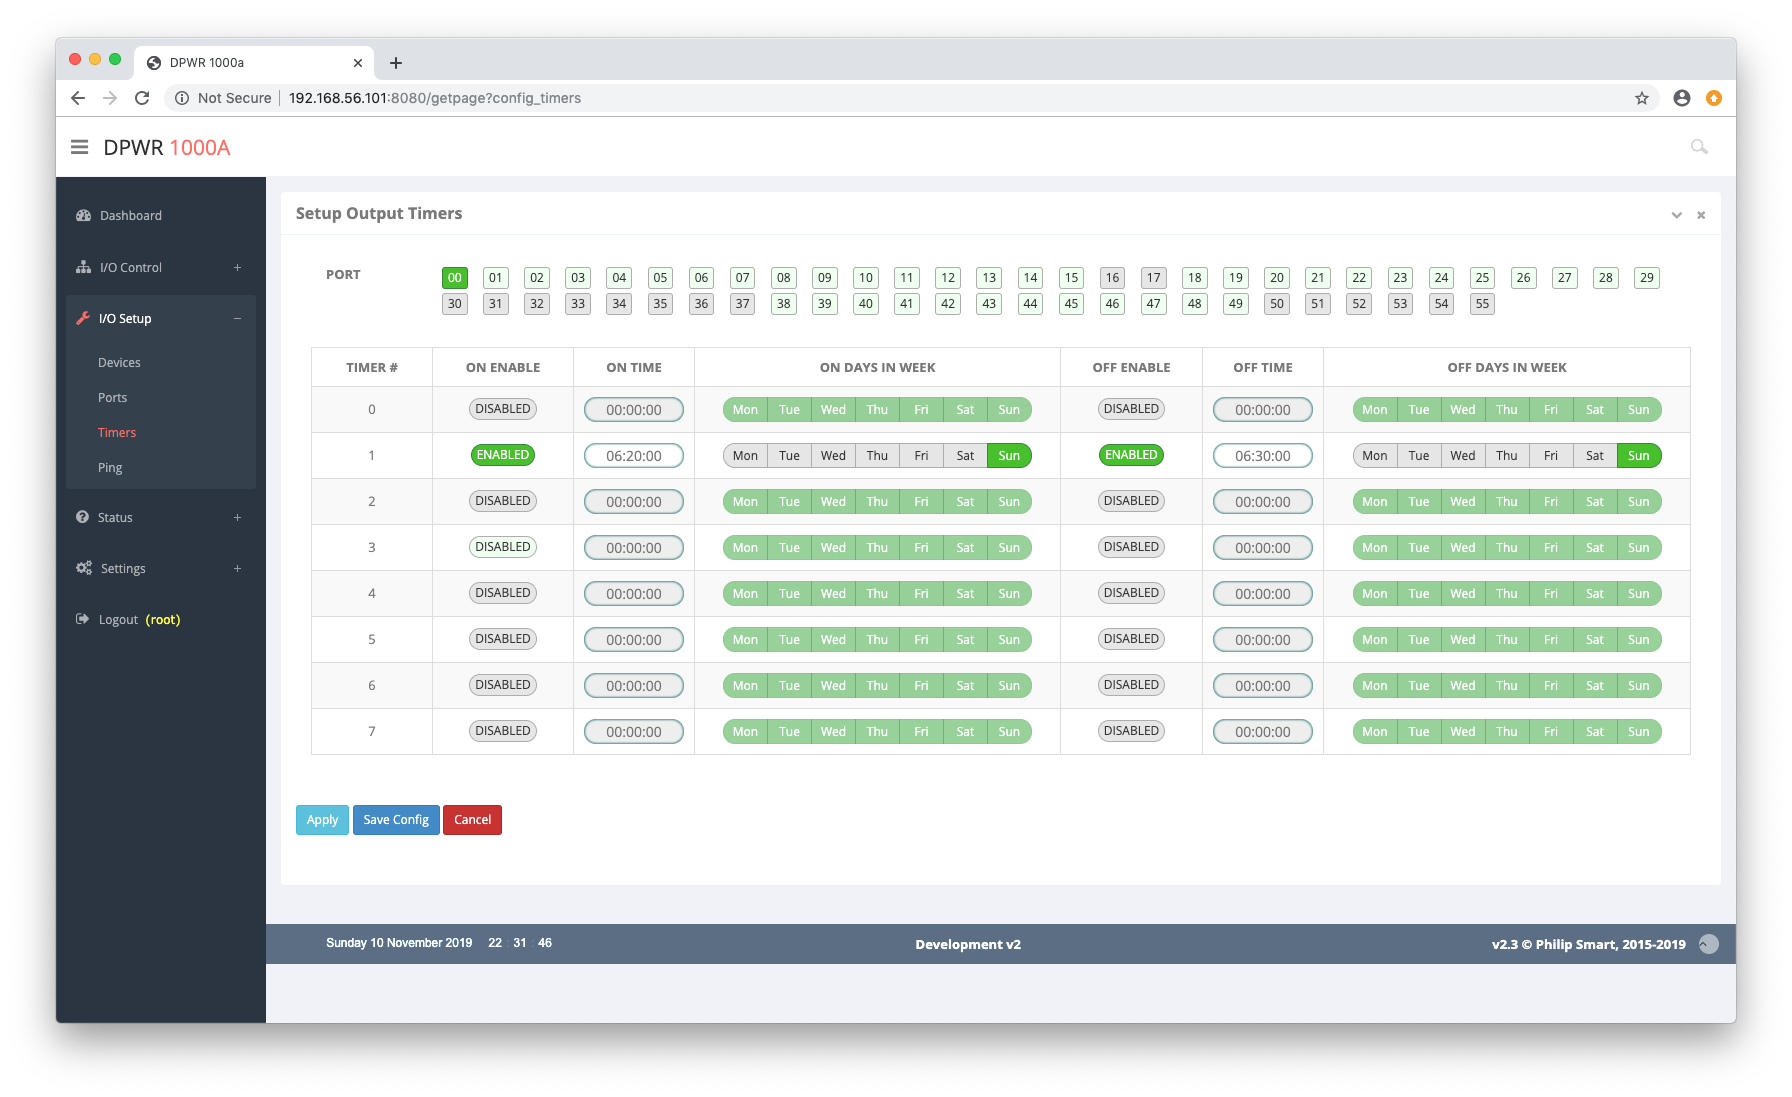The height and width of the screenshot is (1097, 1792).
Task: Toggle ON ENABLE for timer 0
Action: coord(502,409)
